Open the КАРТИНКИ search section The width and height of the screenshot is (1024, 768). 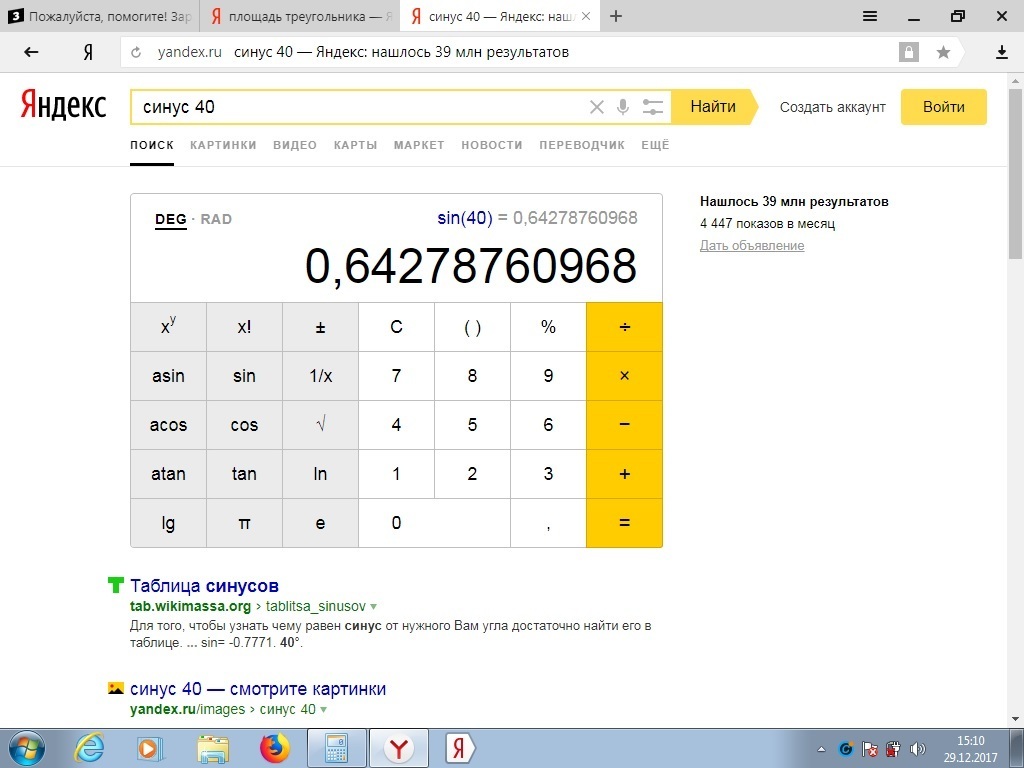tap(223, 145)
